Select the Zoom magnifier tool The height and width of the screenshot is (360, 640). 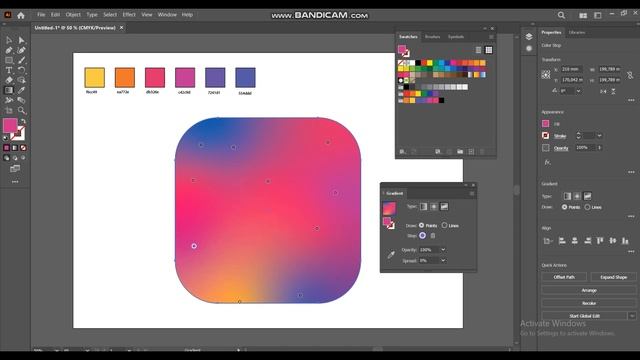click(x=21, y=110)
